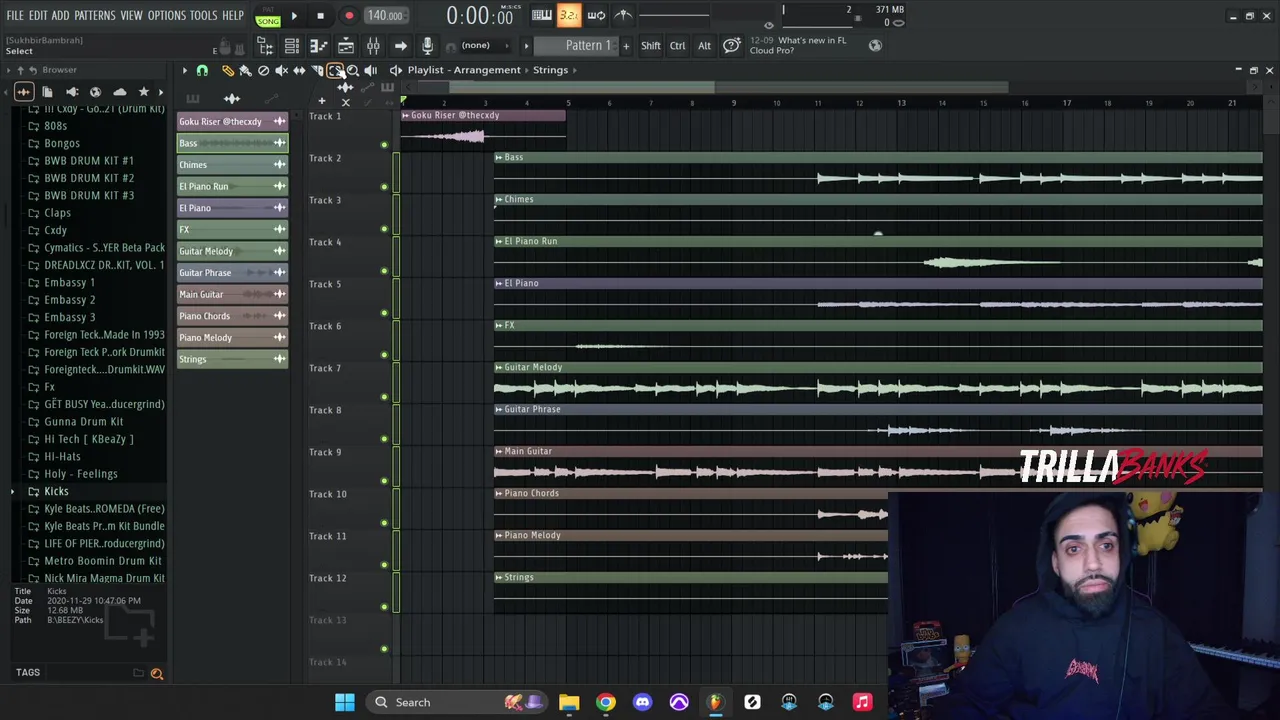Click the transport Record button
This screenshot has height=720, width=1280.
click(x=349, y=16)
